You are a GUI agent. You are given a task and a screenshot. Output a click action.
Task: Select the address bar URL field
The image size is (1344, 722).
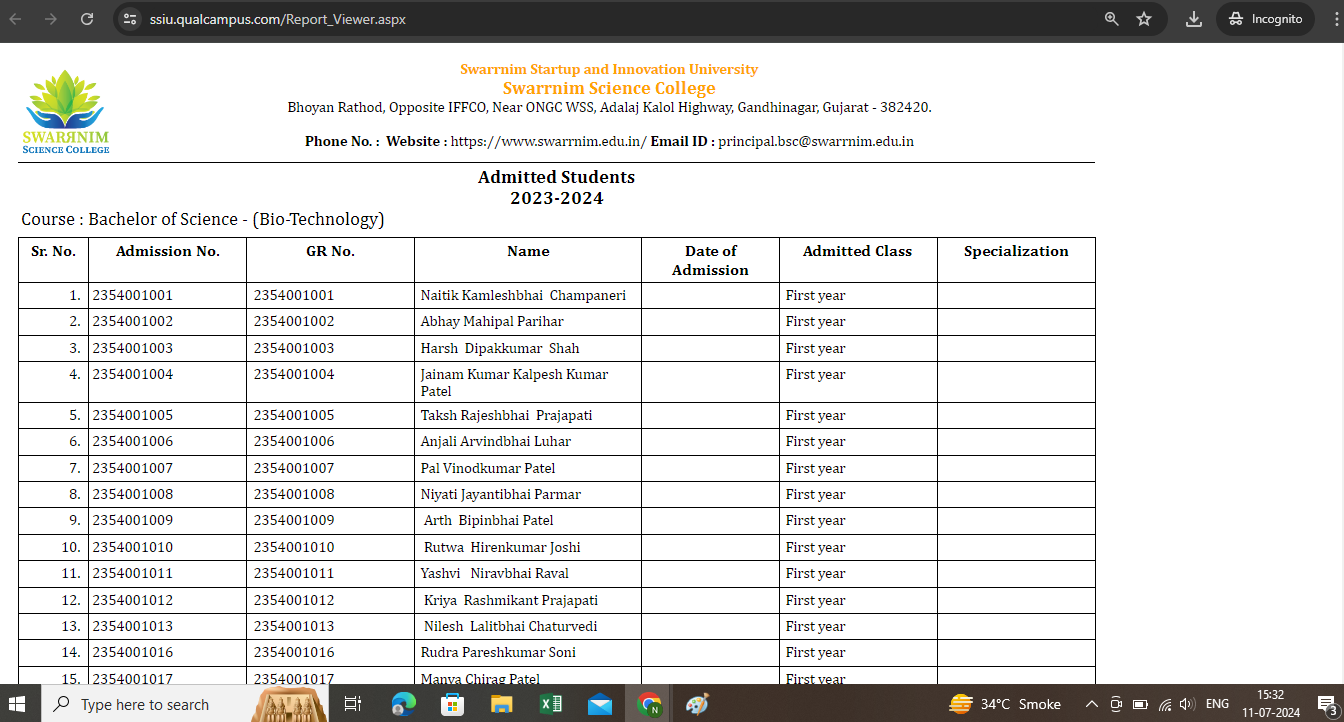[620, 19]
